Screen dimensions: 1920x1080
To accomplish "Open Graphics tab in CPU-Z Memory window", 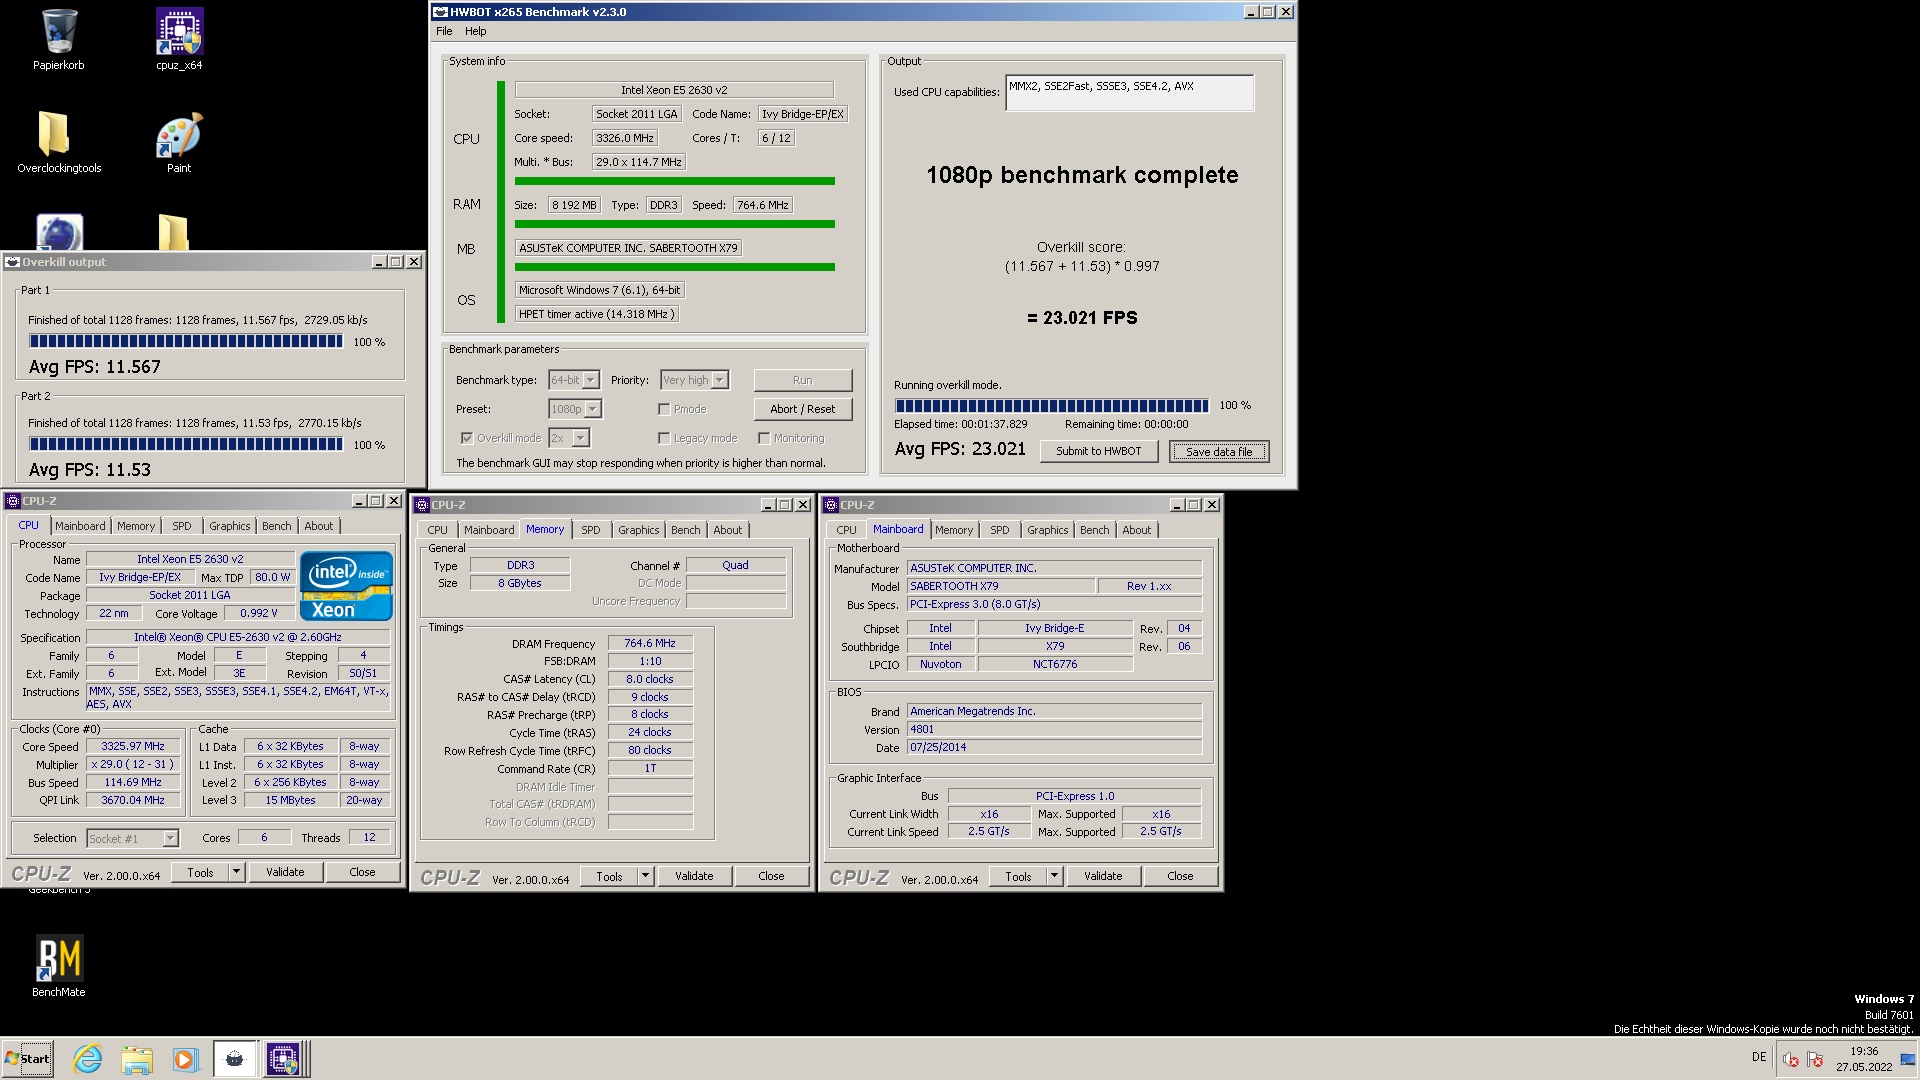I will pyautogui.click(x=638, y=530).
